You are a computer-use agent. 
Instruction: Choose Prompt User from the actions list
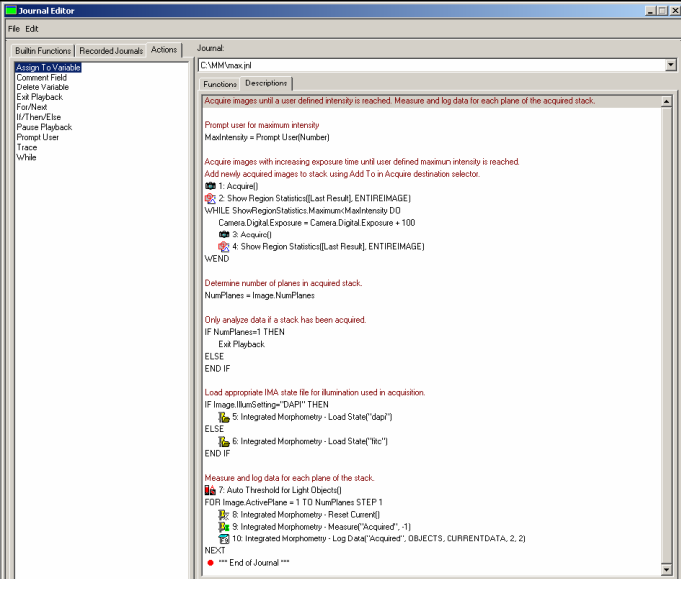click(37, 137)
